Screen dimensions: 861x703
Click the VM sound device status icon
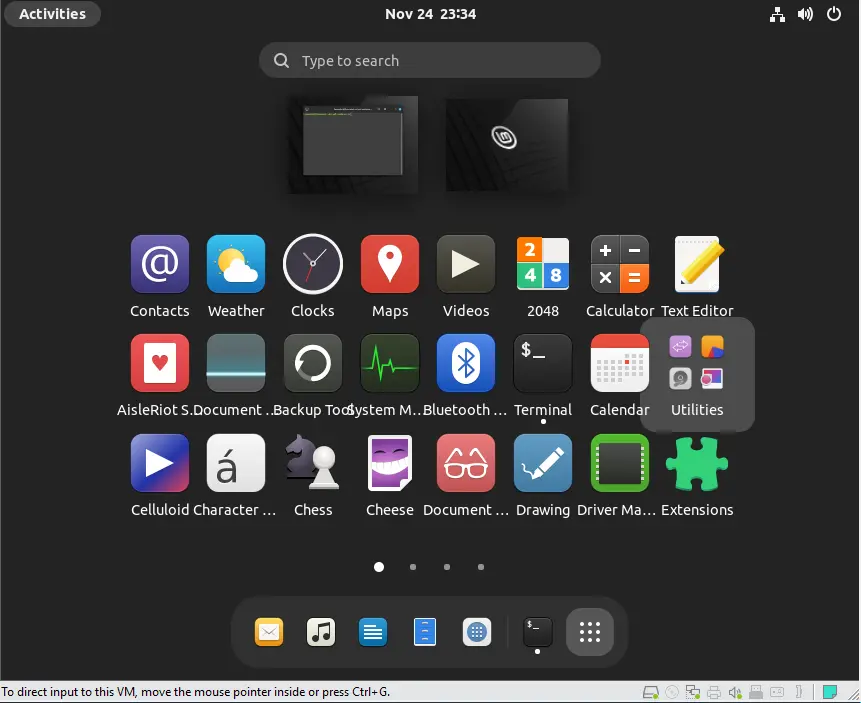coord(735,692)
